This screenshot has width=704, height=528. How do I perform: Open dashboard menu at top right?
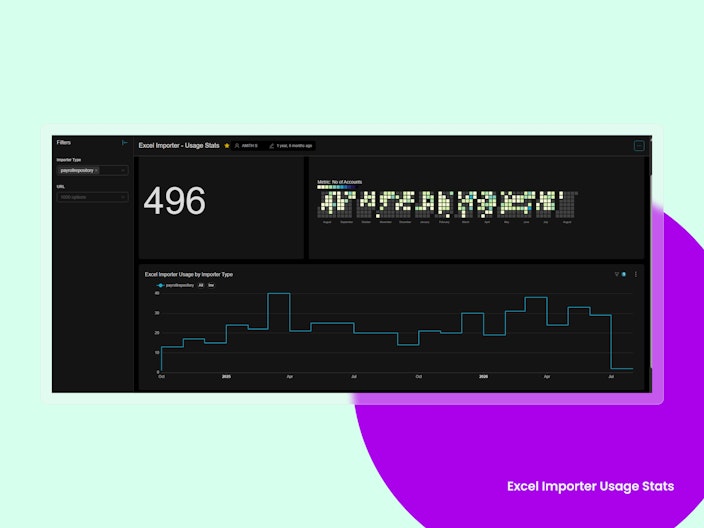tap(639, 145)
